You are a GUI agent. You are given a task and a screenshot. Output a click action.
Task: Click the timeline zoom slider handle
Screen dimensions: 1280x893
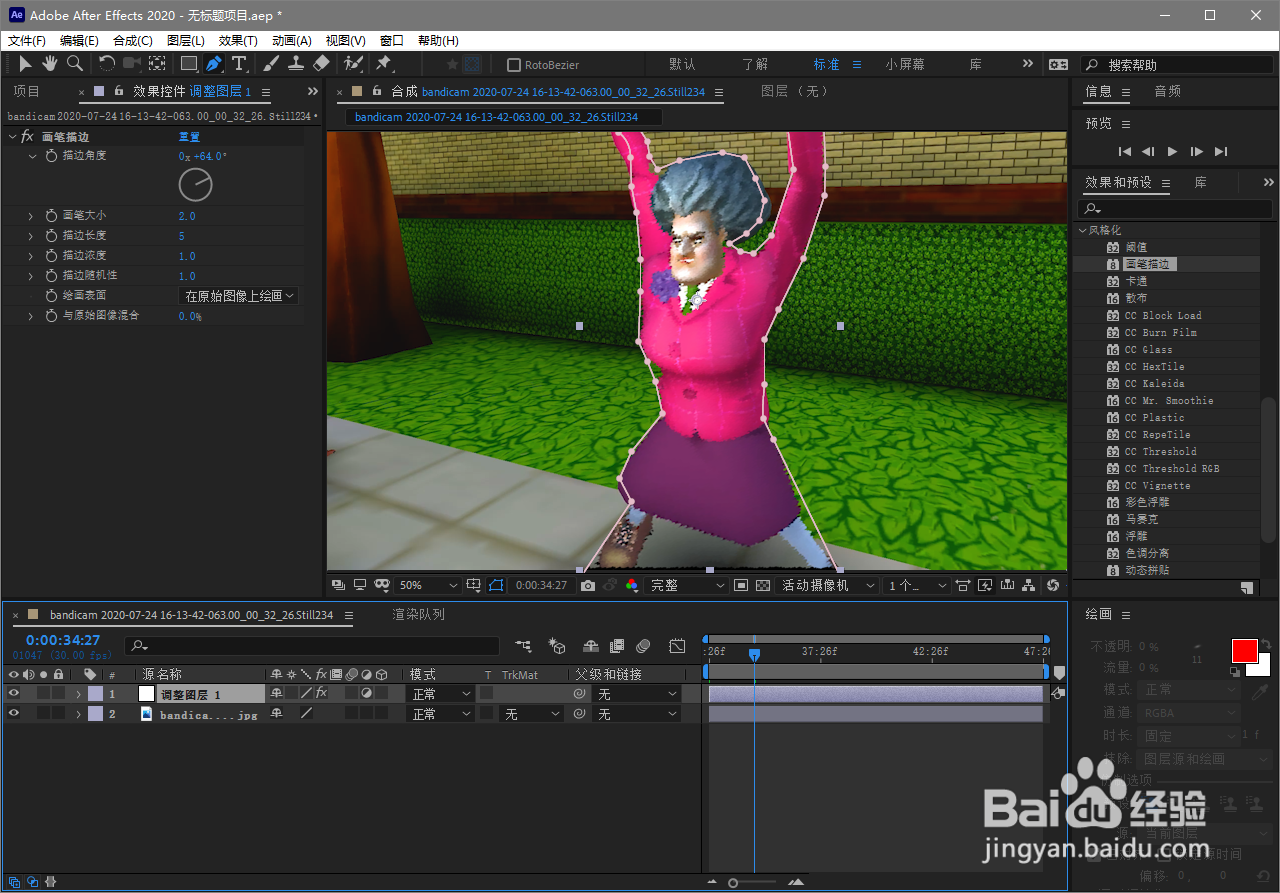733,883
